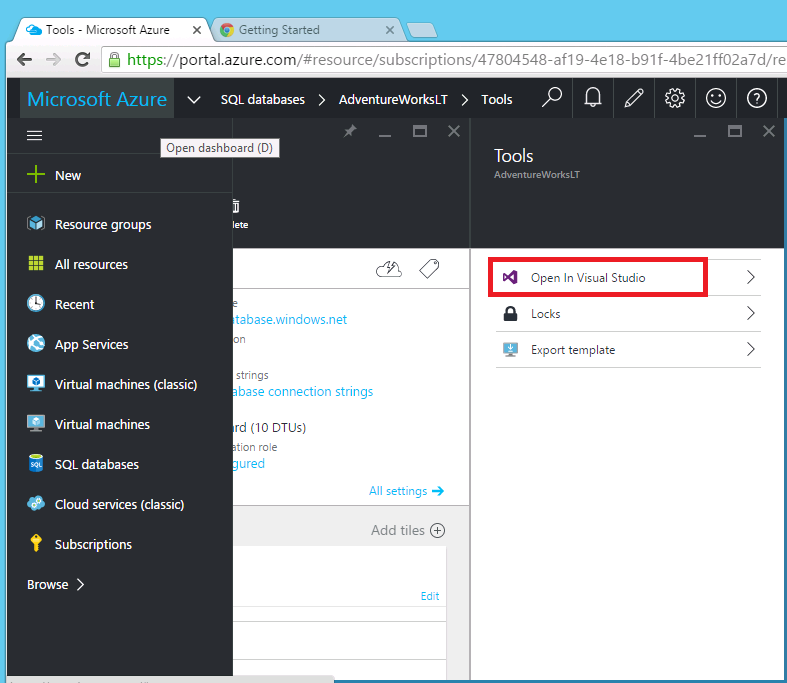
Task: Open search with magnifier icon
Action: coord(552,97)
